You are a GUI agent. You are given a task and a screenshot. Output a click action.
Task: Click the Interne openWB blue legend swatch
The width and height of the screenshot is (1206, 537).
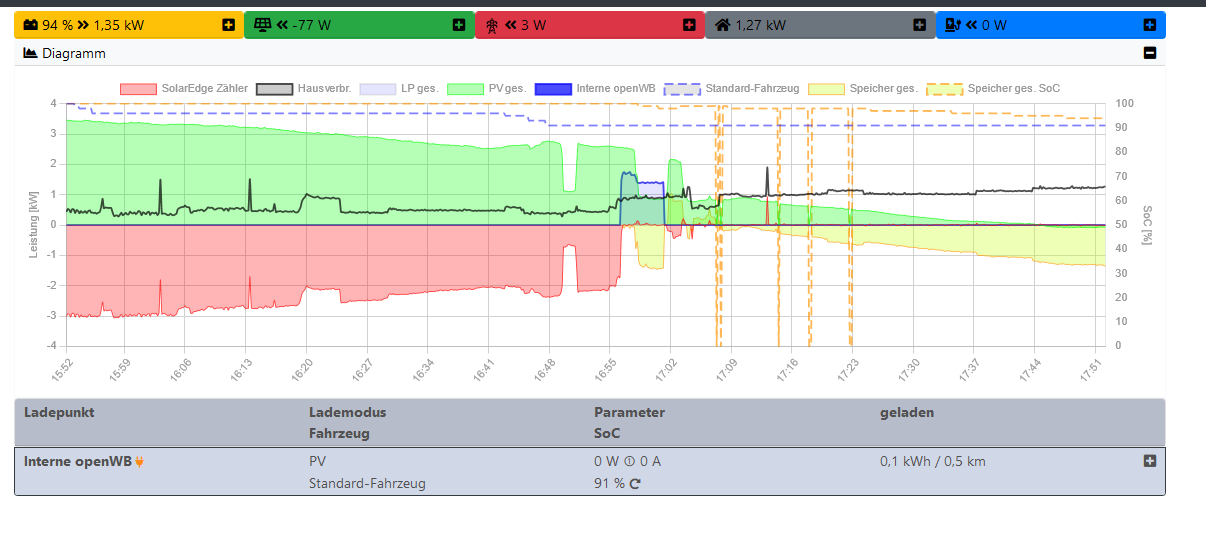tap(552, 89)
